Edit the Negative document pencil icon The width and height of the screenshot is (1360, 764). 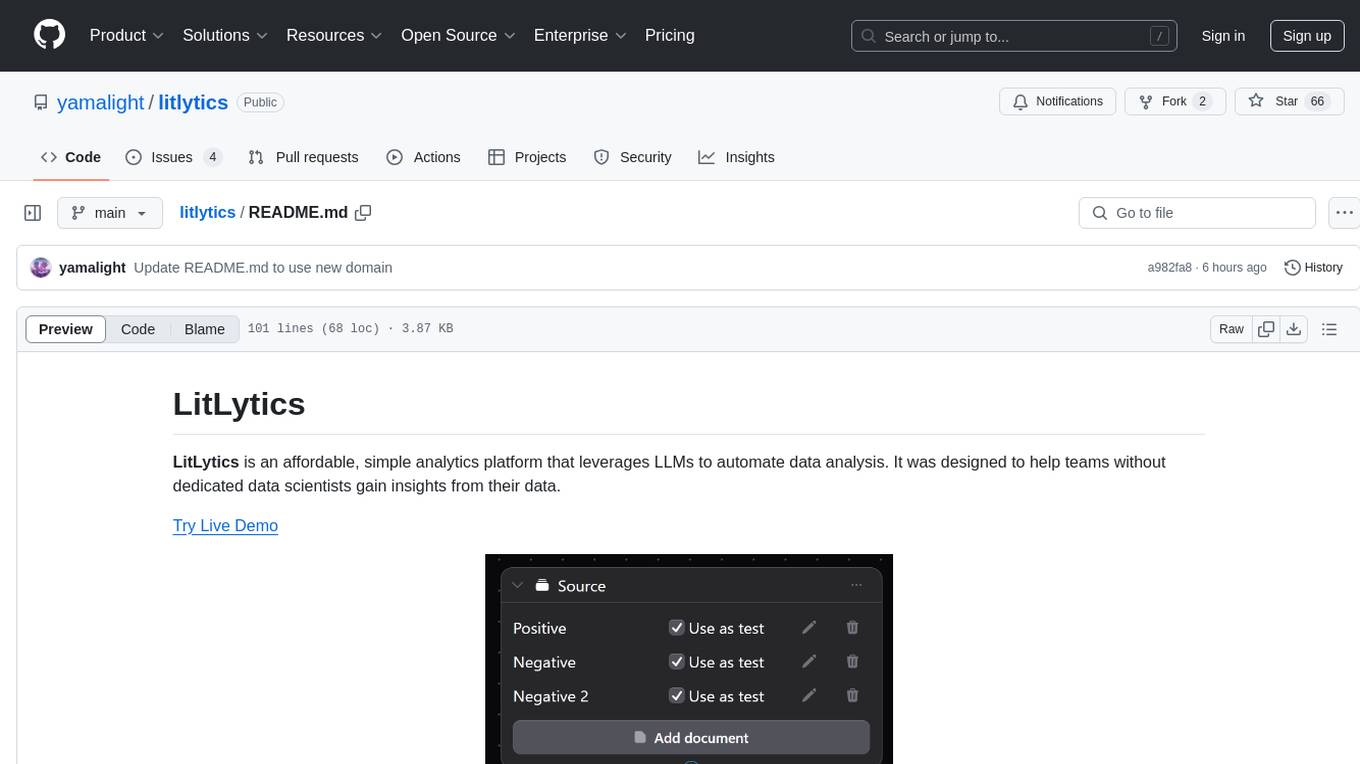(x=809, y=662)
